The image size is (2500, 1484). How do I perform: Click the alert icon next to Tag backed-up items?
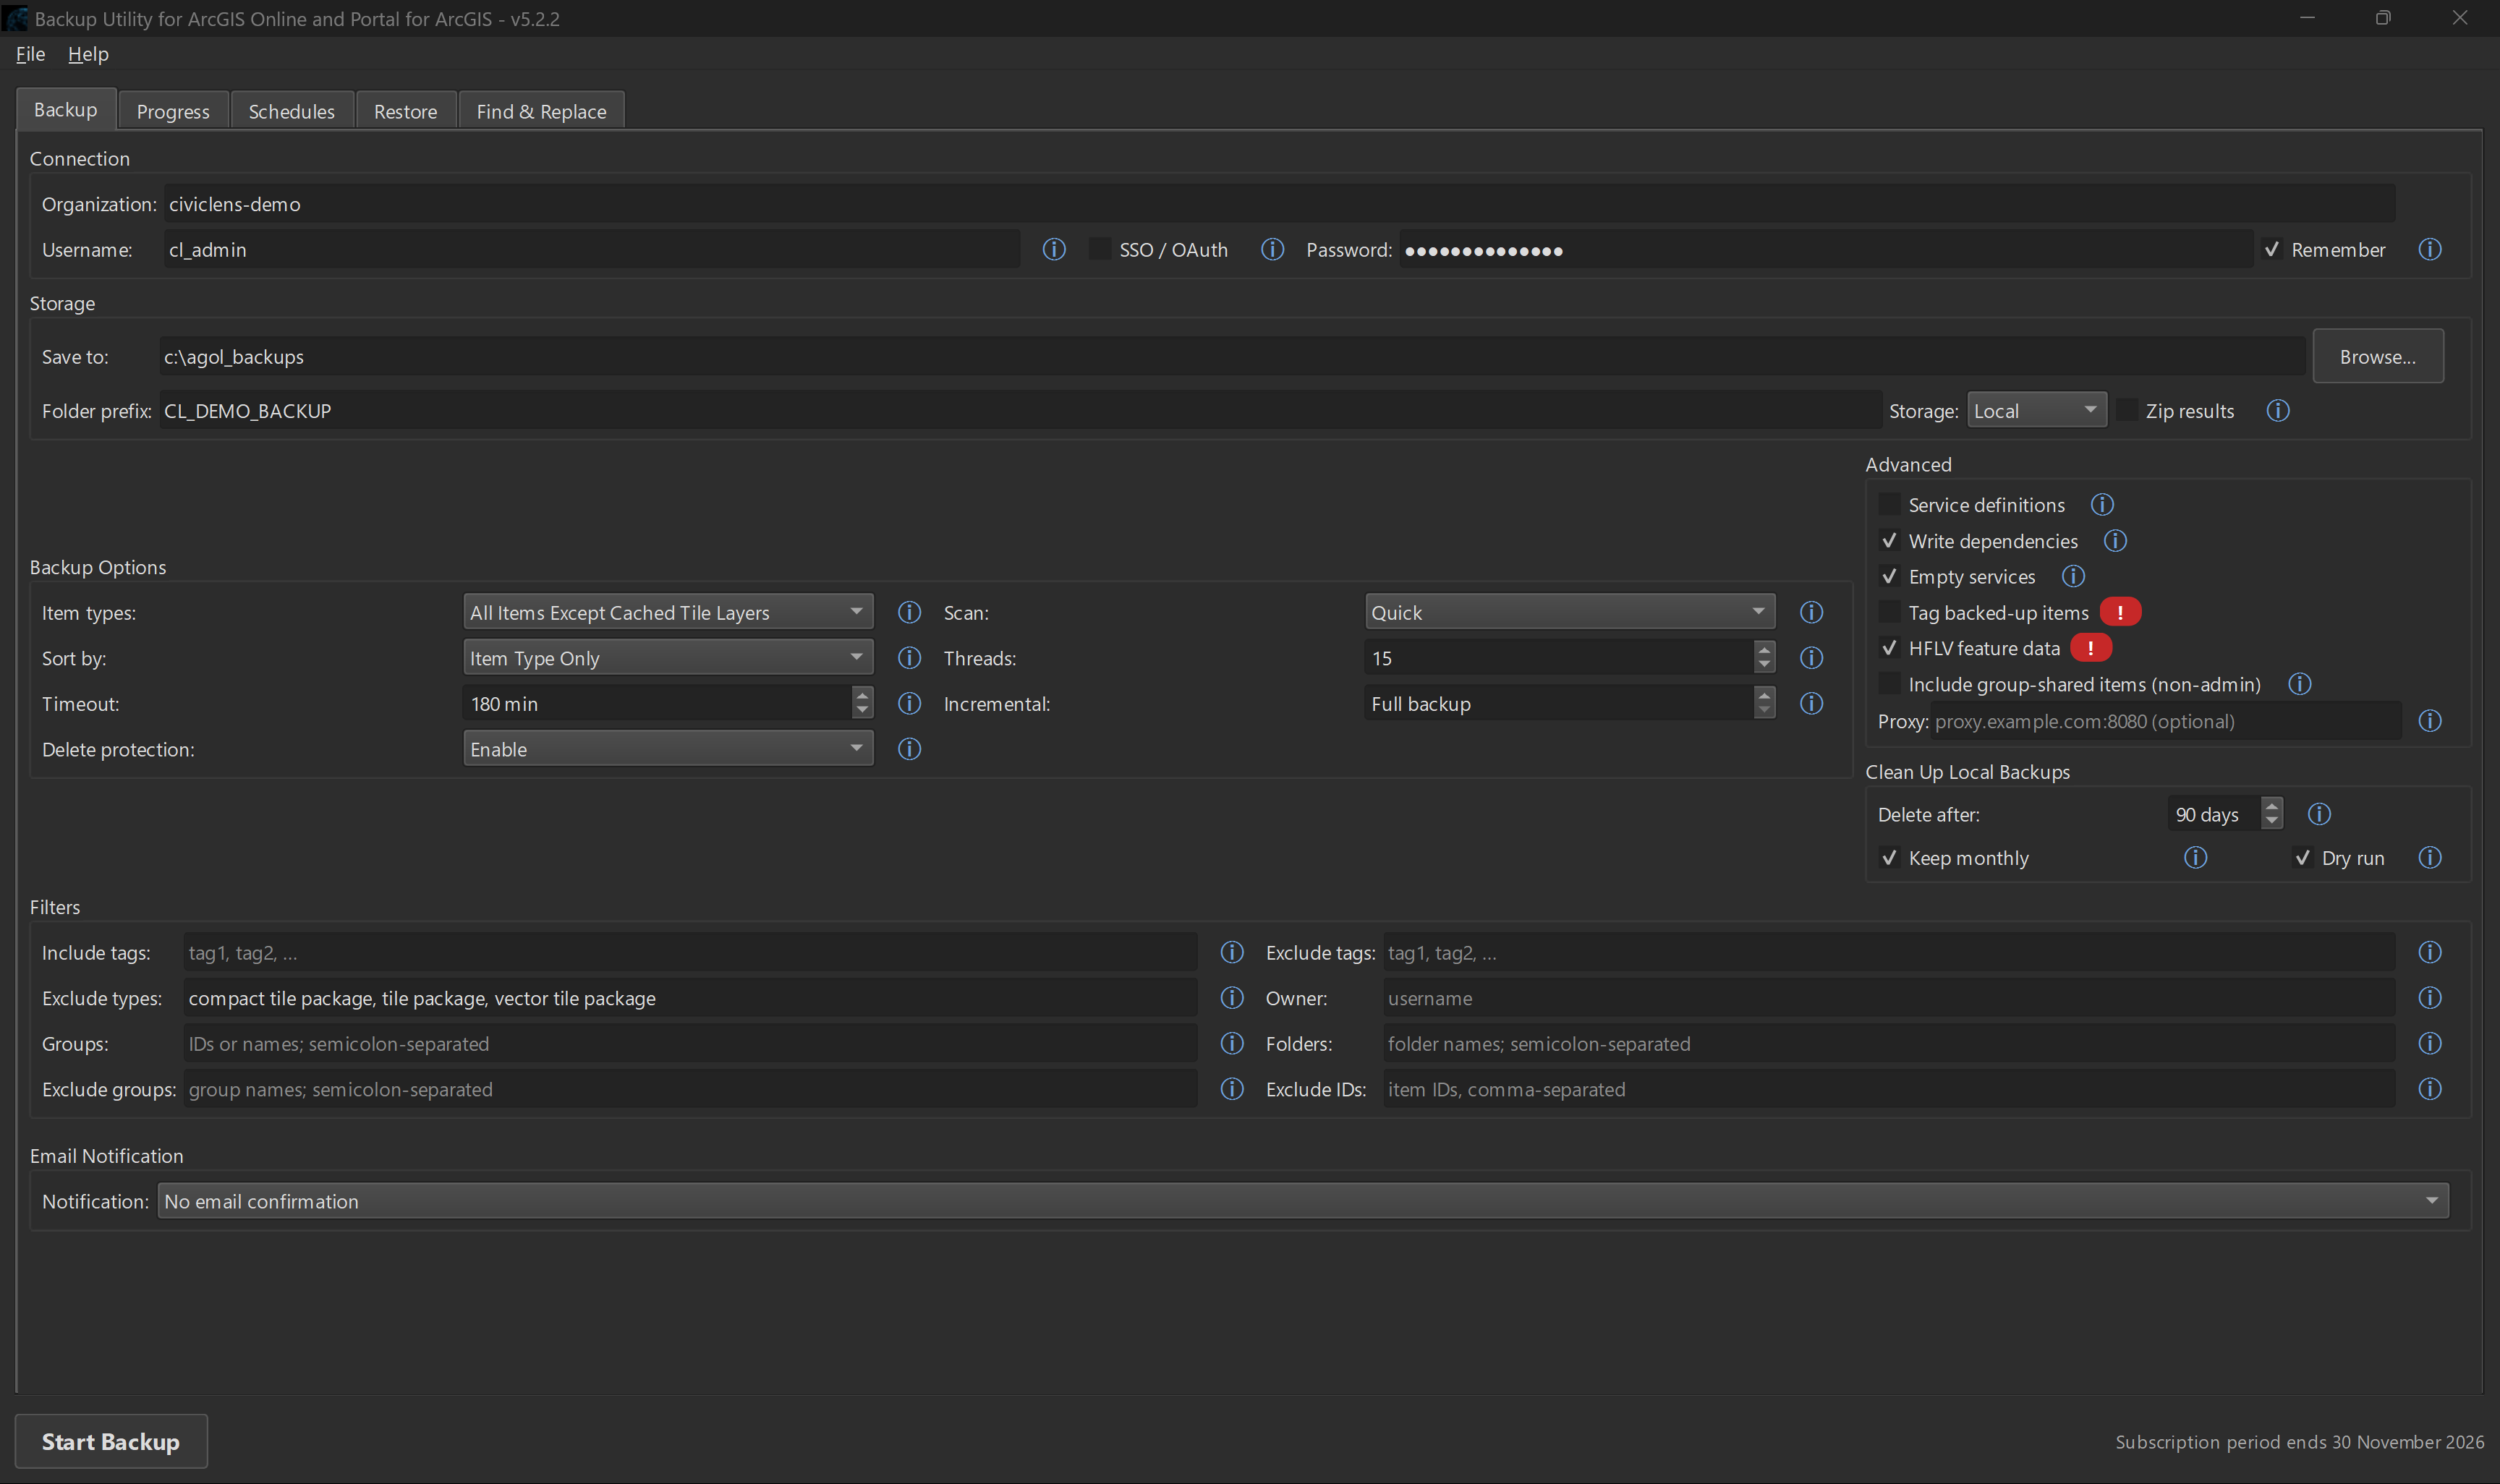2121,611
